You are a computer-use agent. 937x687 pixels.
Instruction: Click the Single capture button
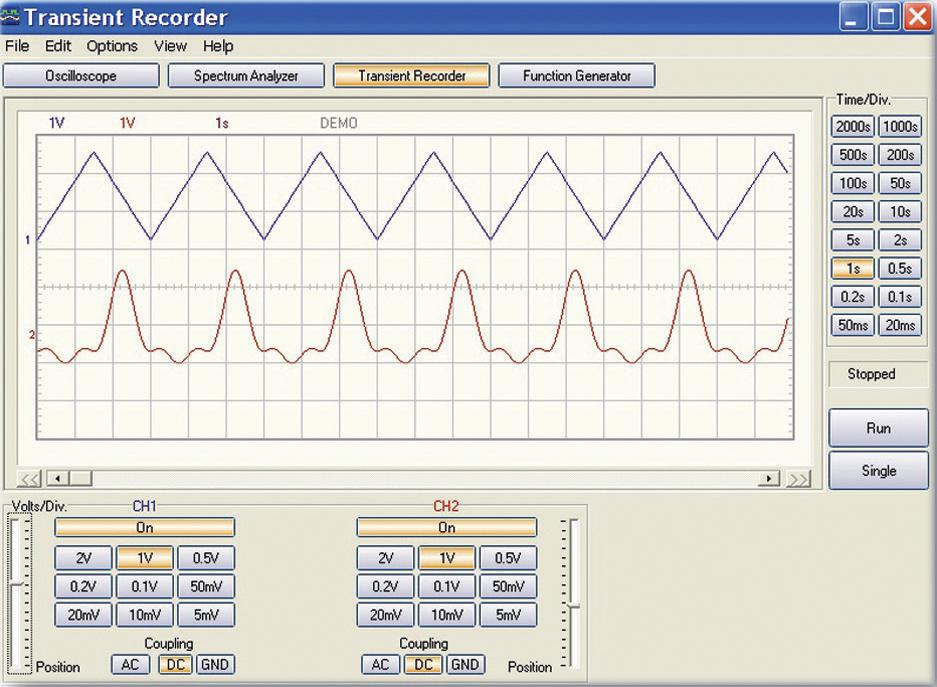[x=877, y=470]
